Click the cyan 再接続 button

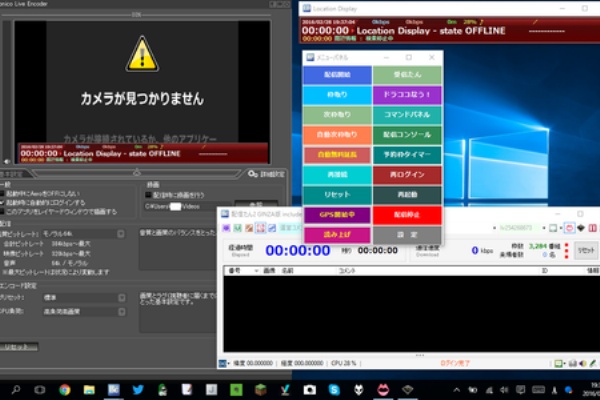(x=337, y=175)
